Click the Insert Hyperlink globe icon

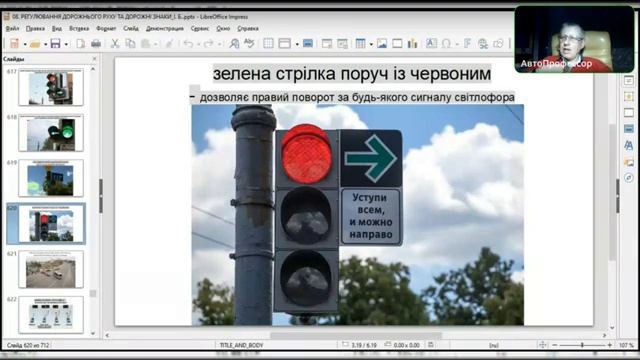click(483, 43)
